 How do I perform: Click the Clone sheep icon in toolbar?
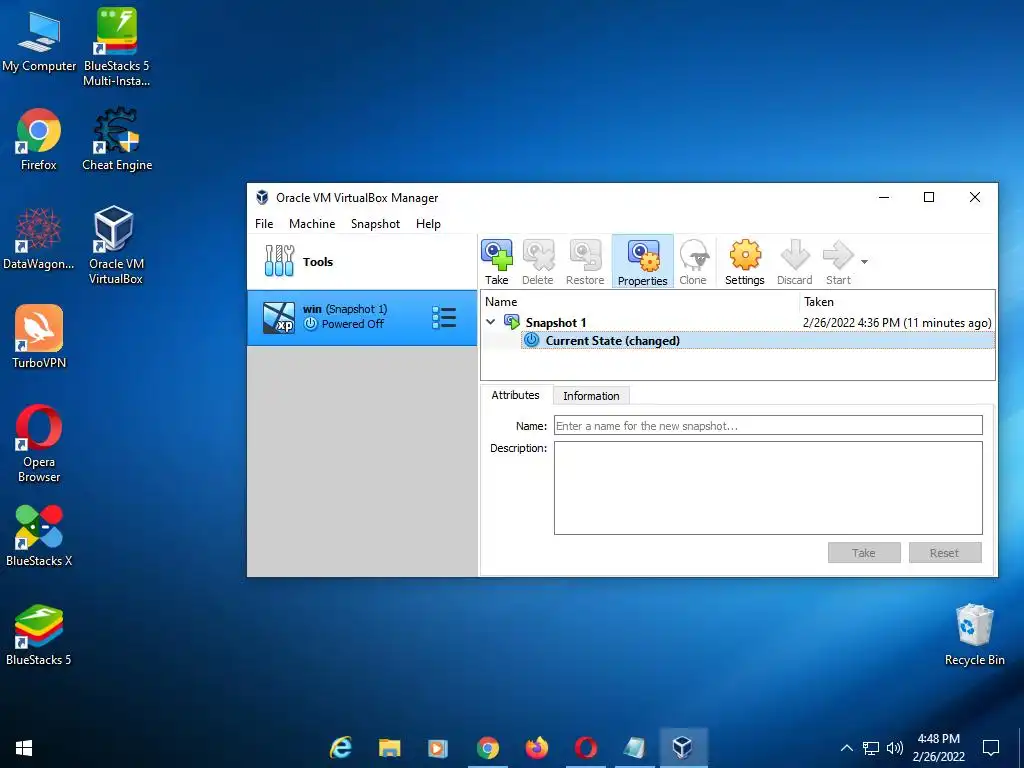pyautogui.click(x=693, y=262)
